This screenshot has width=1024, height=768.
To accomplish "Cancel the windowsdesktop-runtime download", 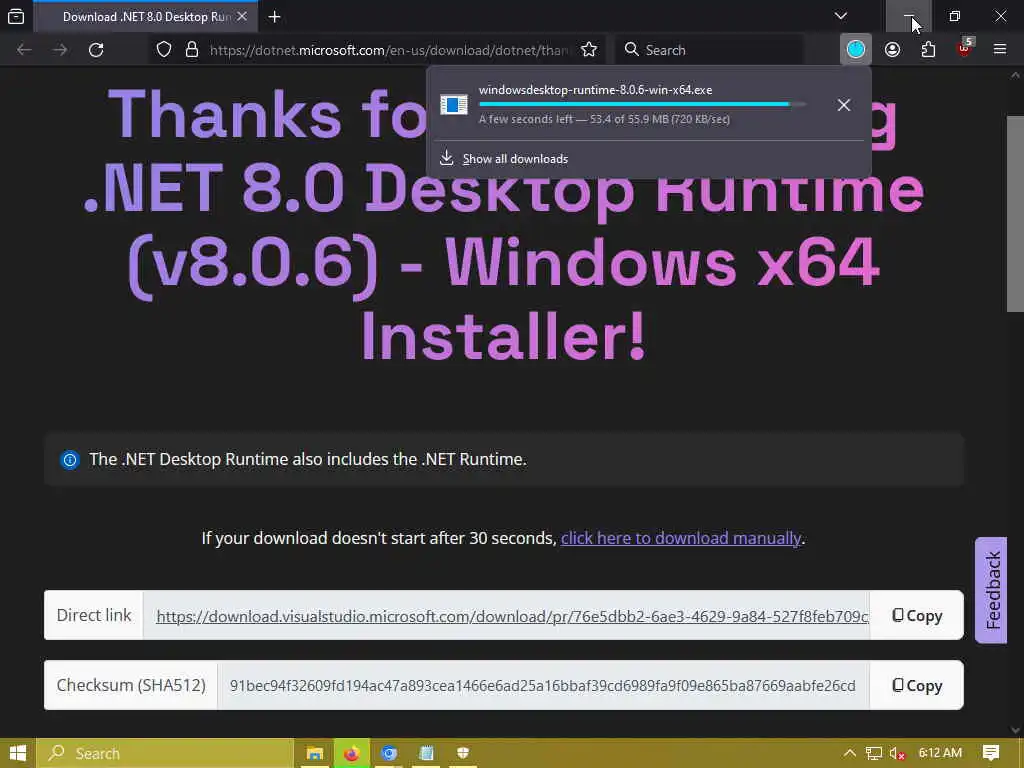I will 844,104.
